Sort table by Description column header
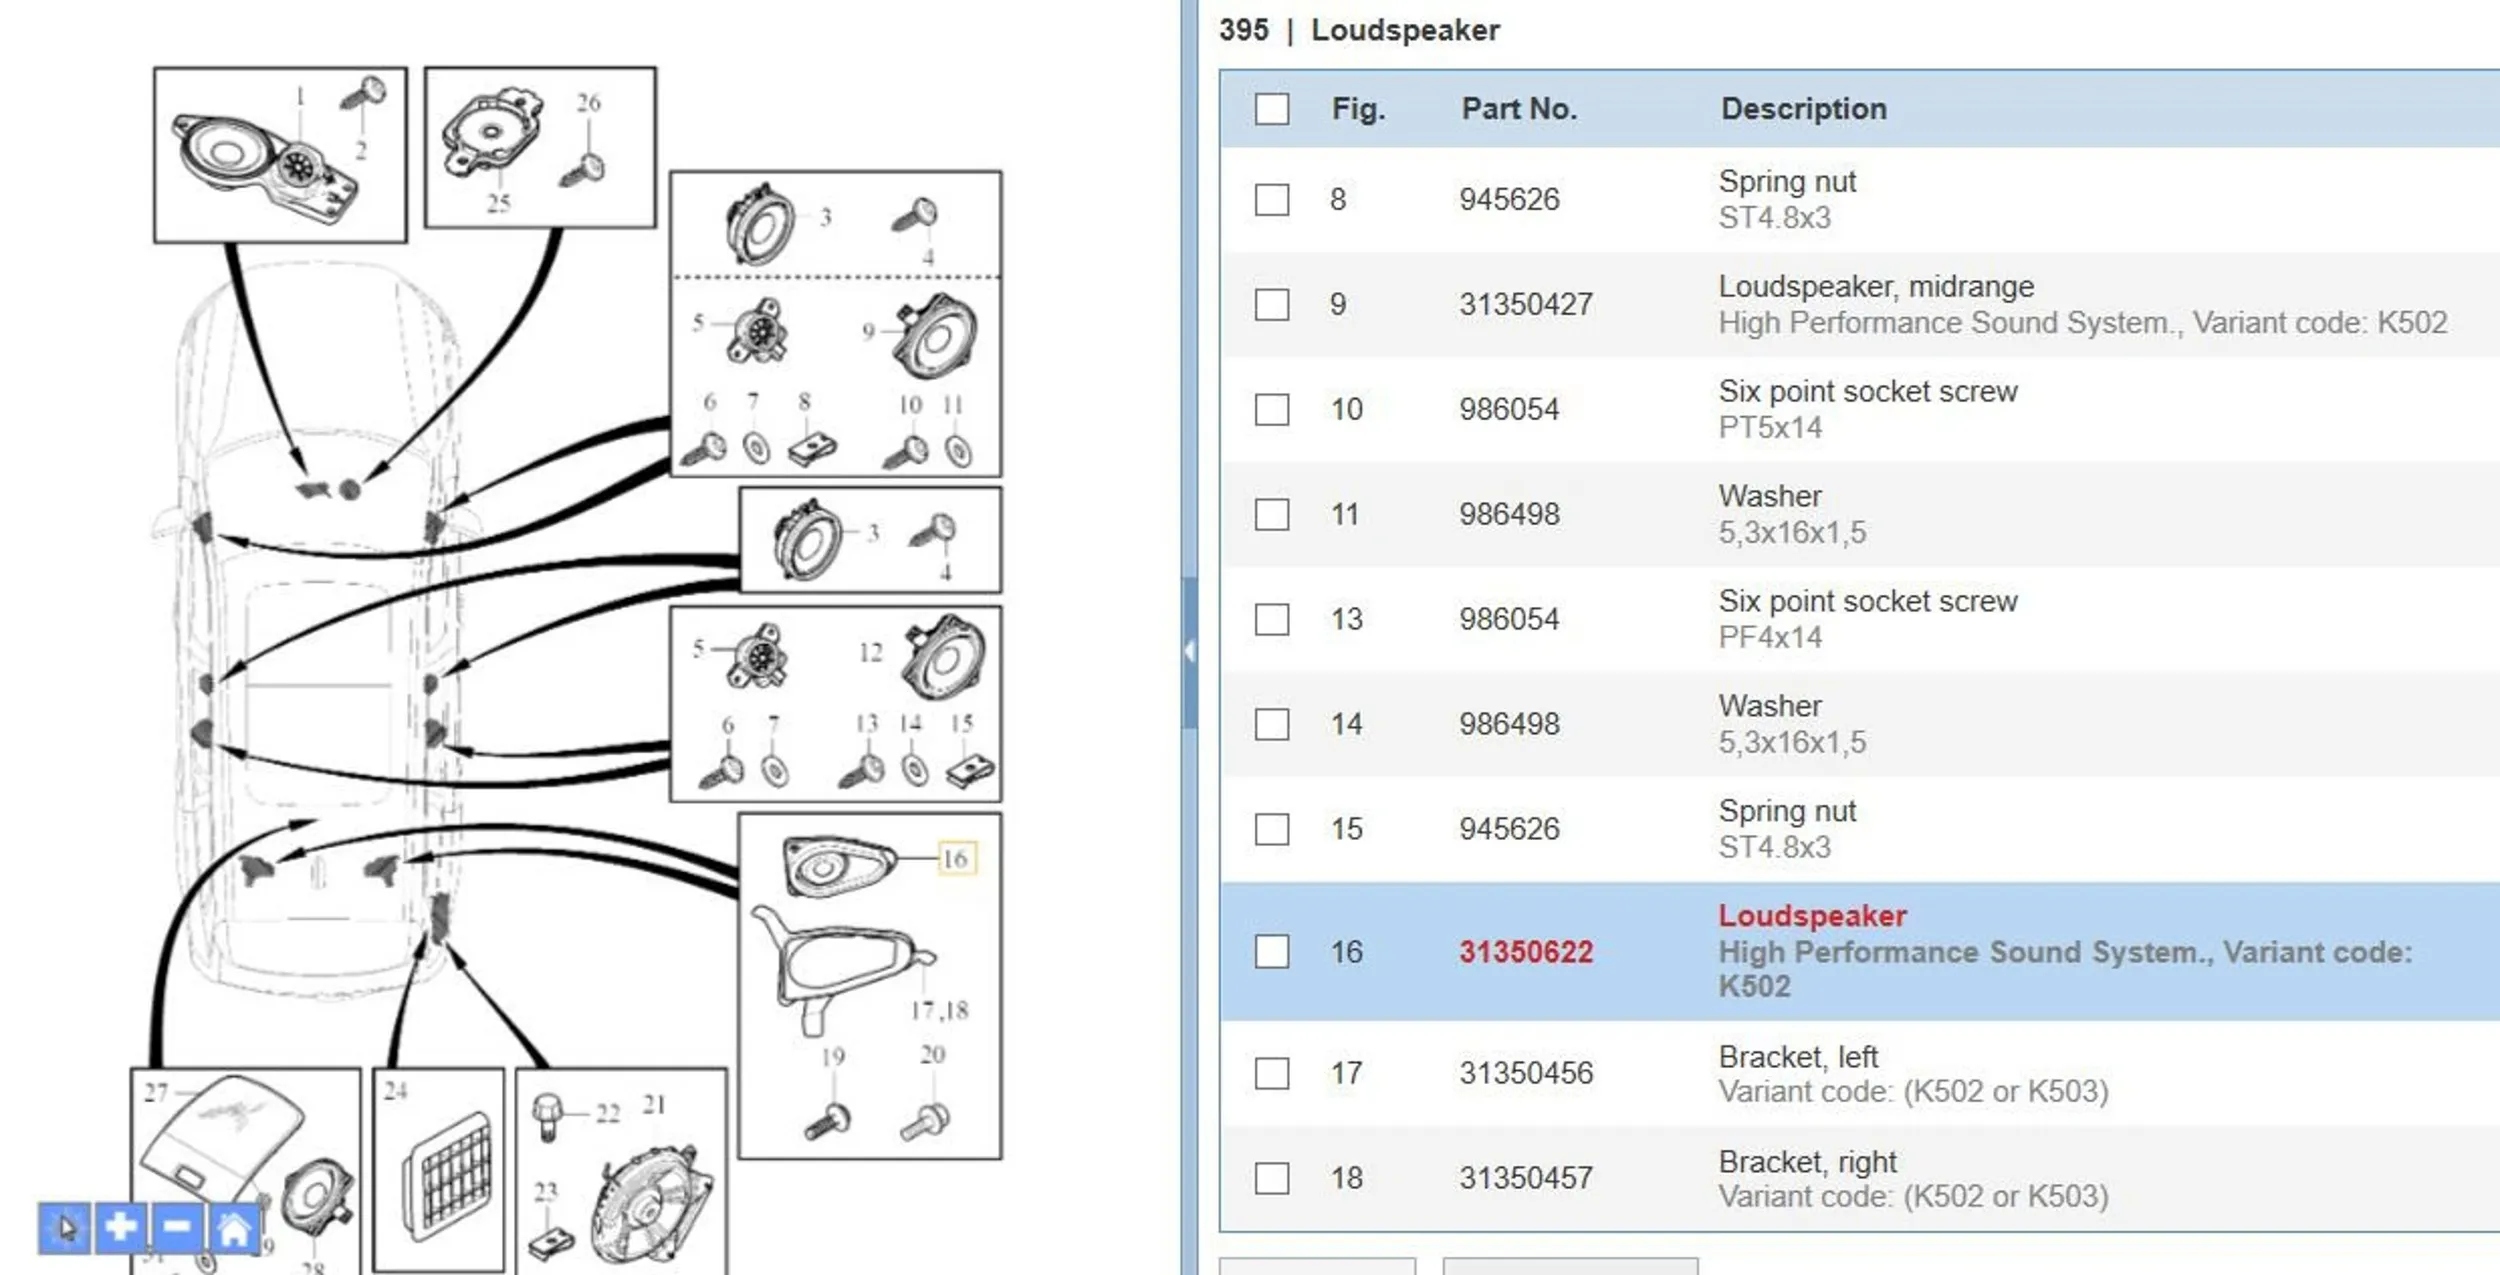2500x1275 pixels. [x=1803, y=108]
